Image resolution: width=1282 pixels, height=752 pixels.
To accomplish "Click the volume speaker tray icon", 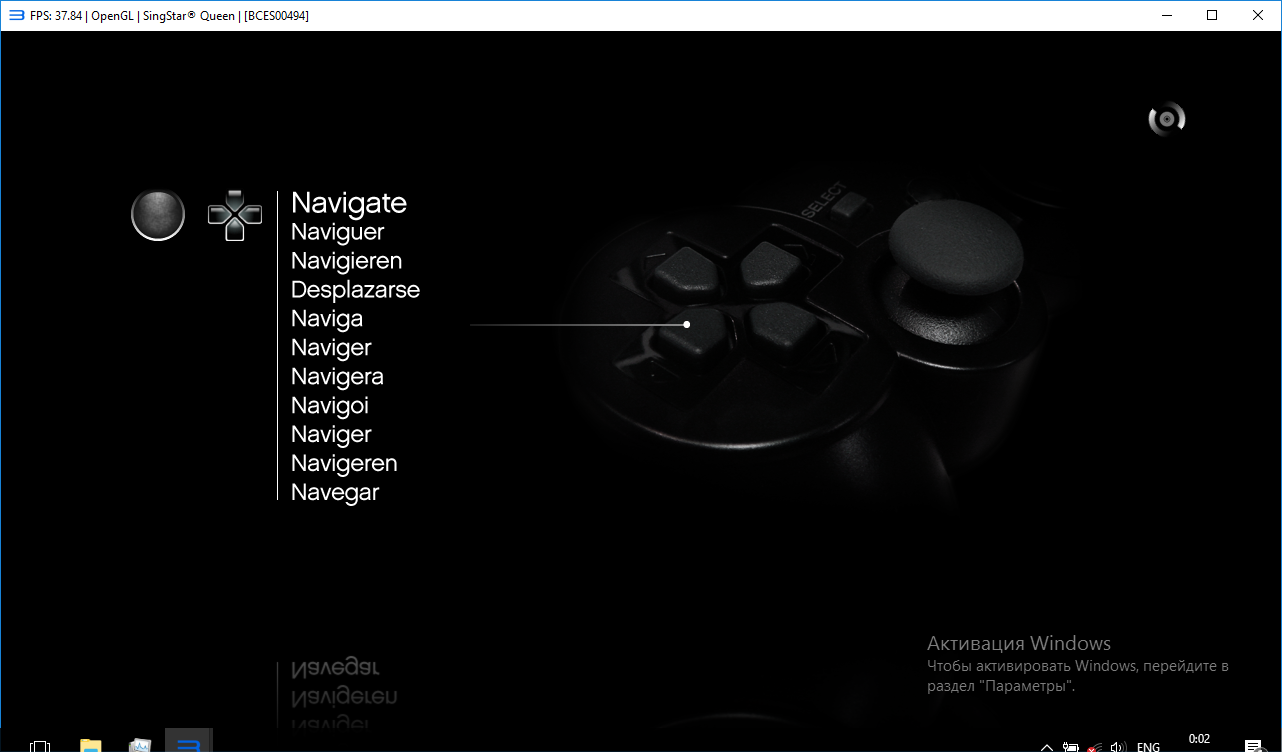I will [x=1118, y=746].
